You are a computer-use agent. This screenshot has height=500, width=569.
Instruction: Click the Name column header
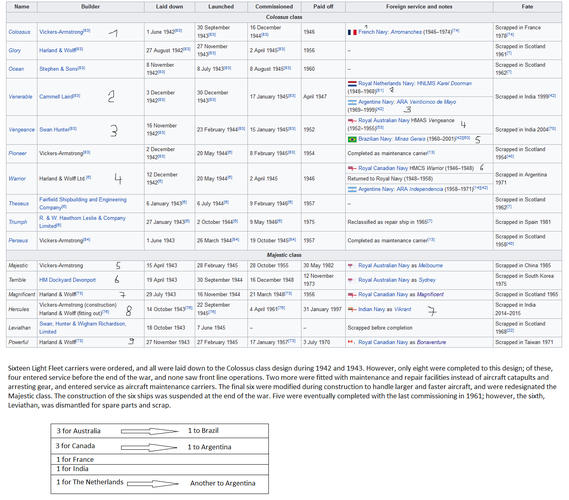(x=22, y=7)
